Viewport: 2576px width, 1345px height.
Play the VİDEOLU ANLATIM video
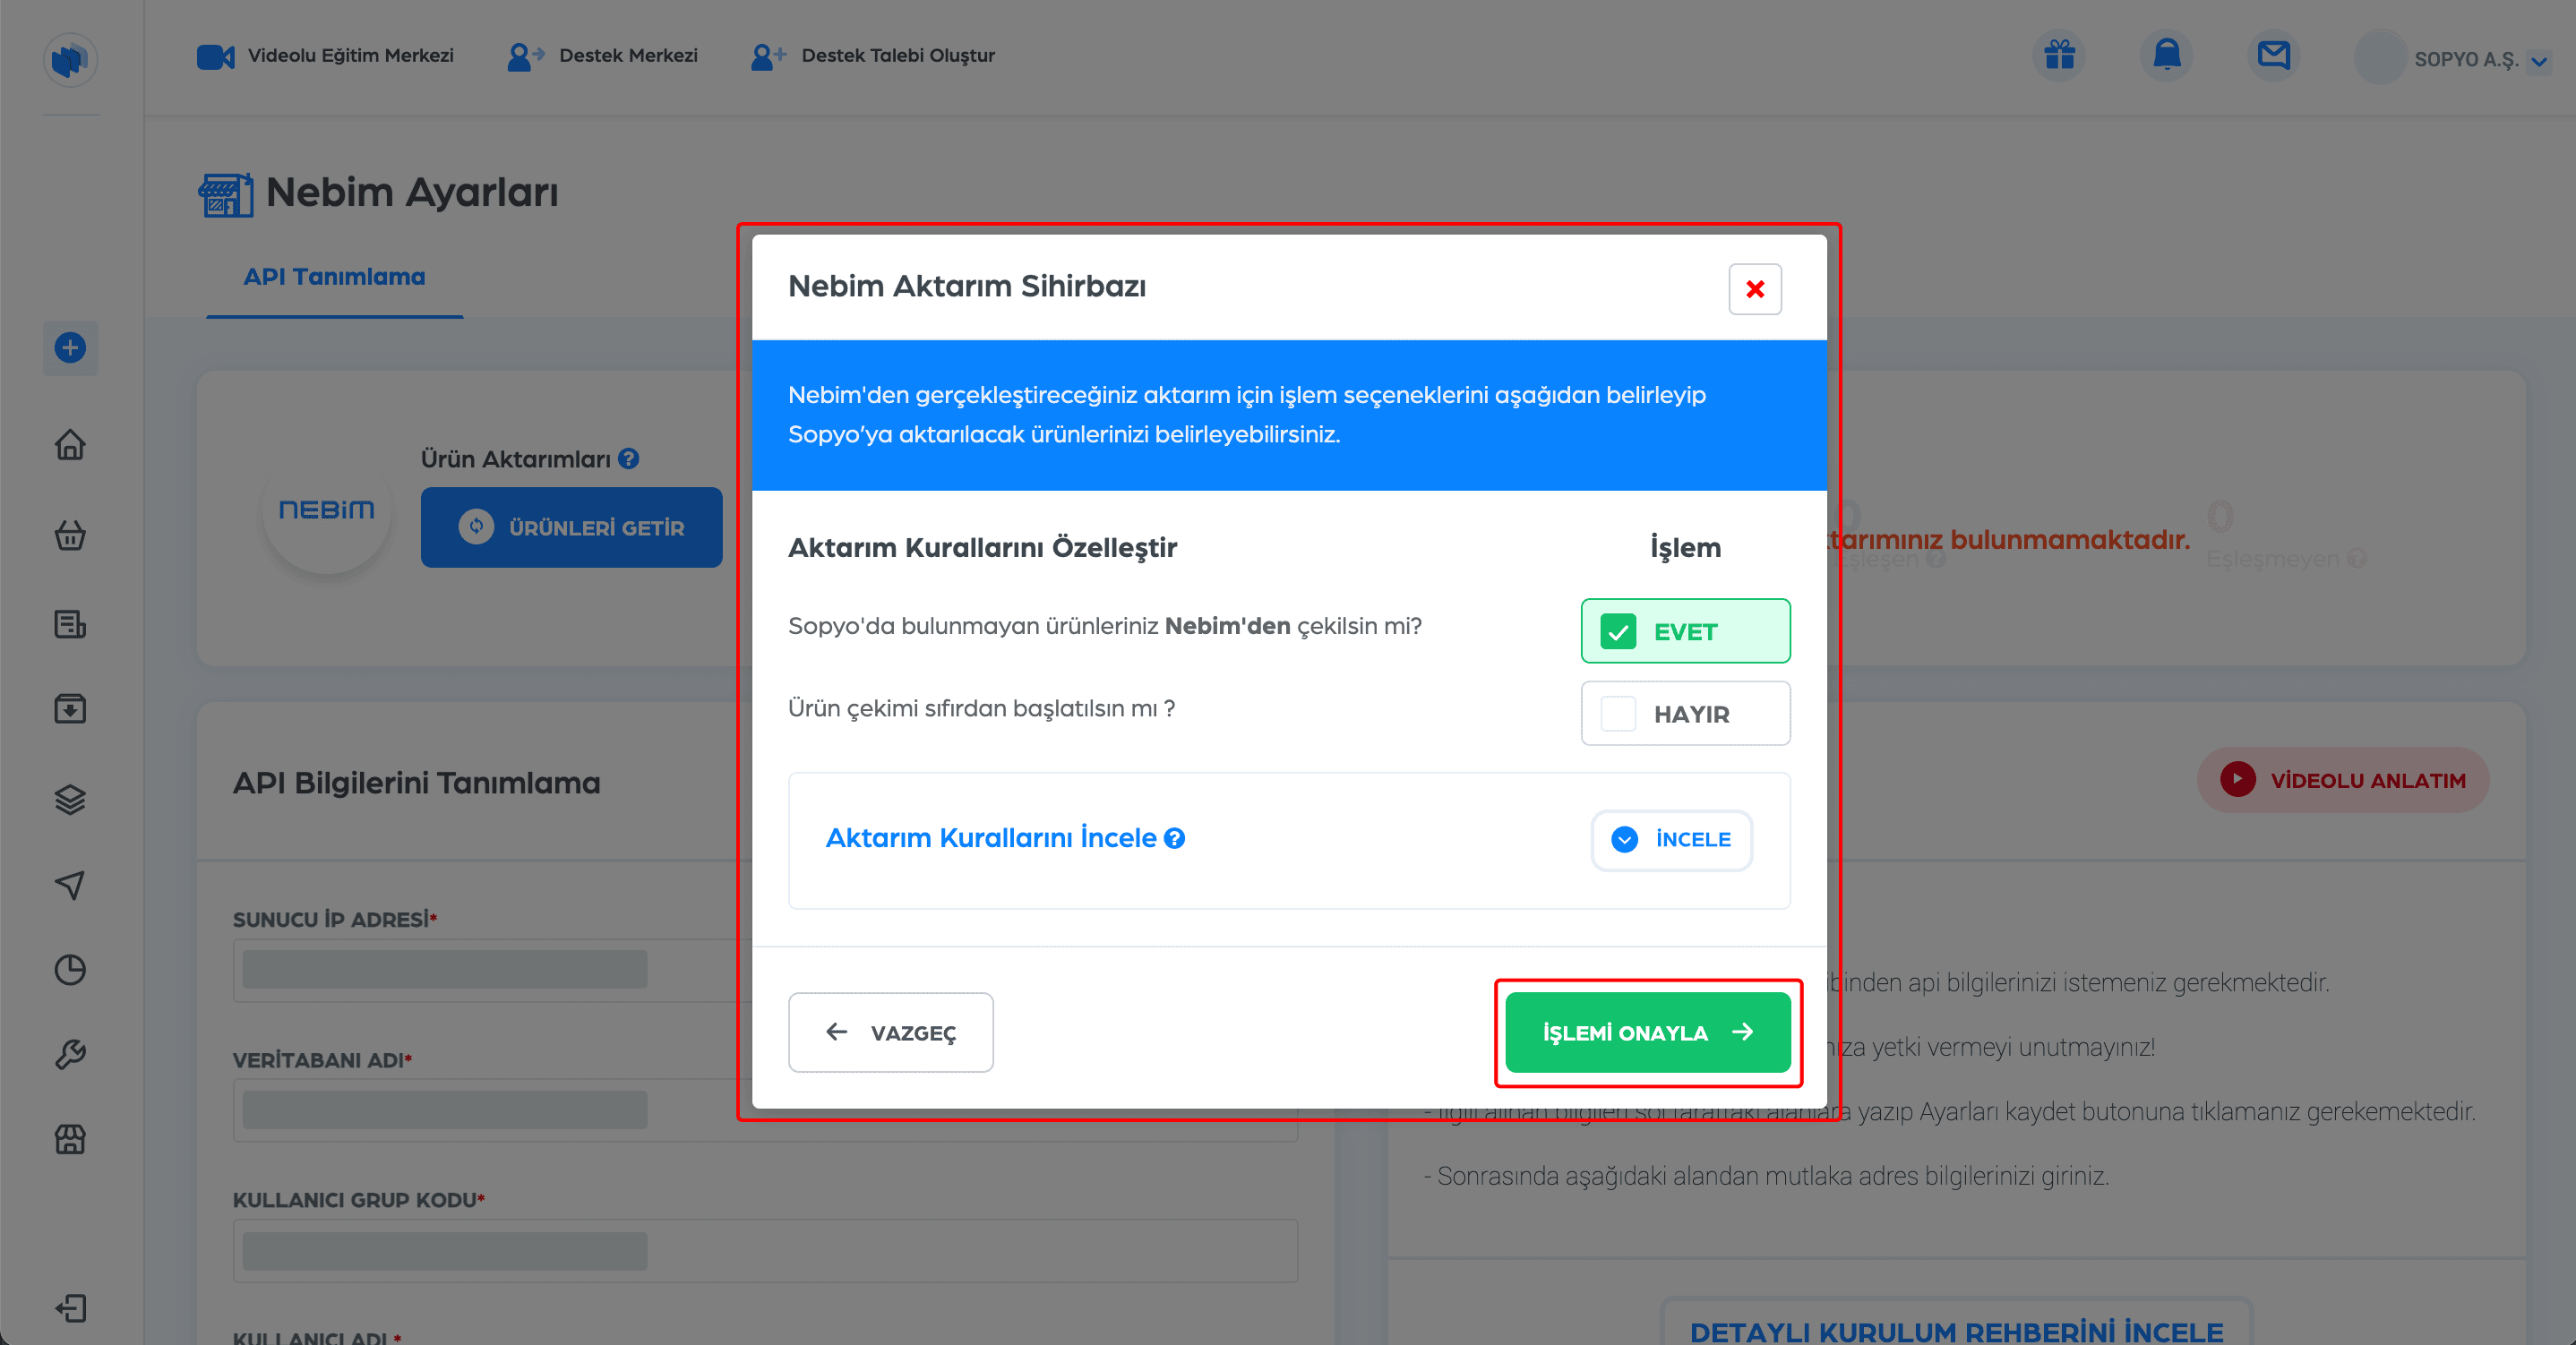point(2342,780)
